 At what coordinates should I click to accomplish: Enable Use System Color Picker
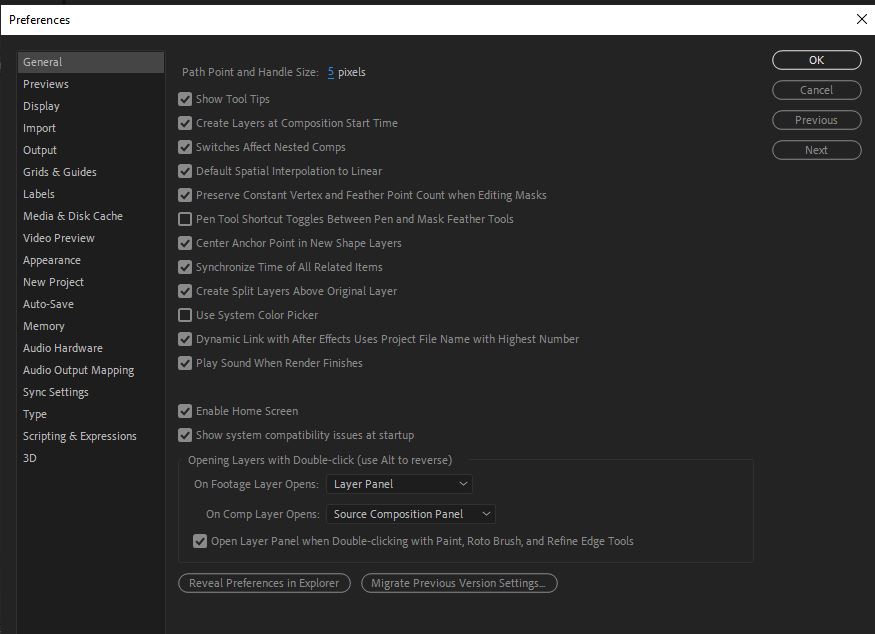(x=185, y=315)
